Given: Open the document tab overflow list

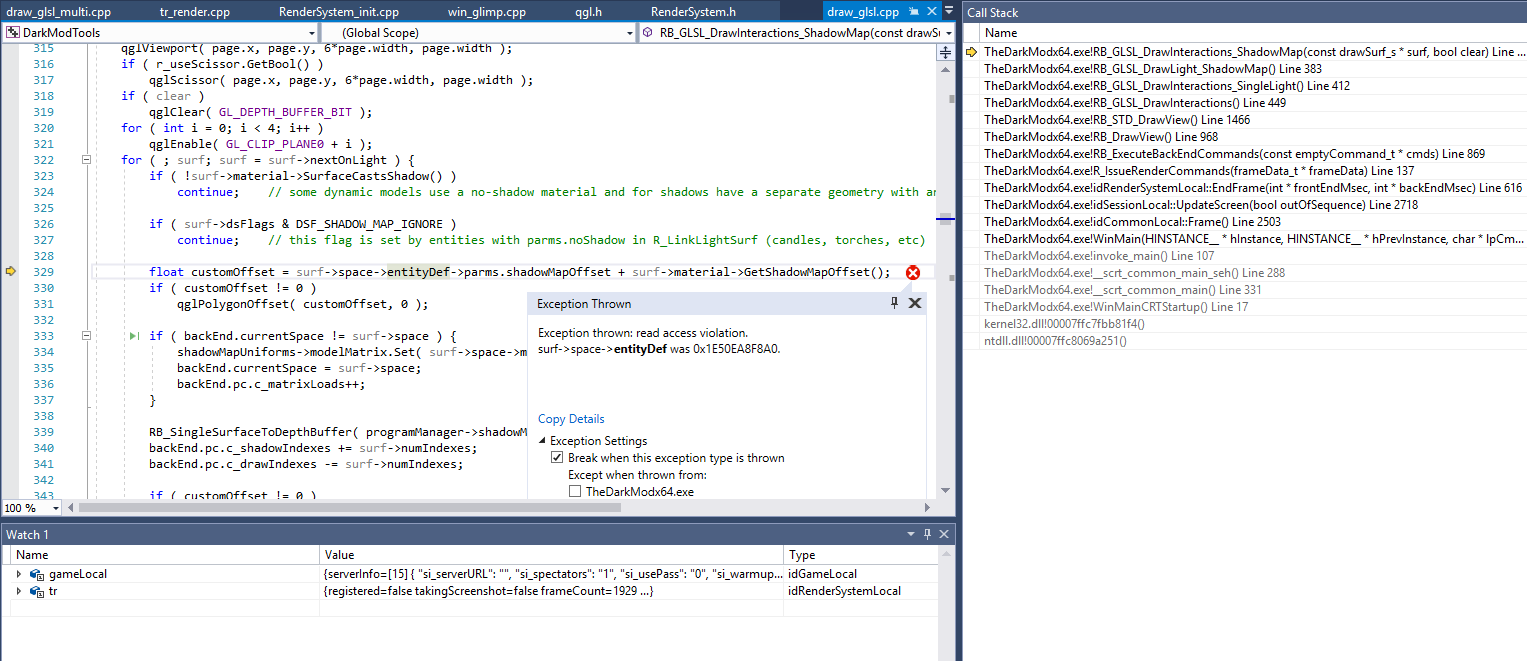Looking at the screenshot, I should click(x=948, y=12).
